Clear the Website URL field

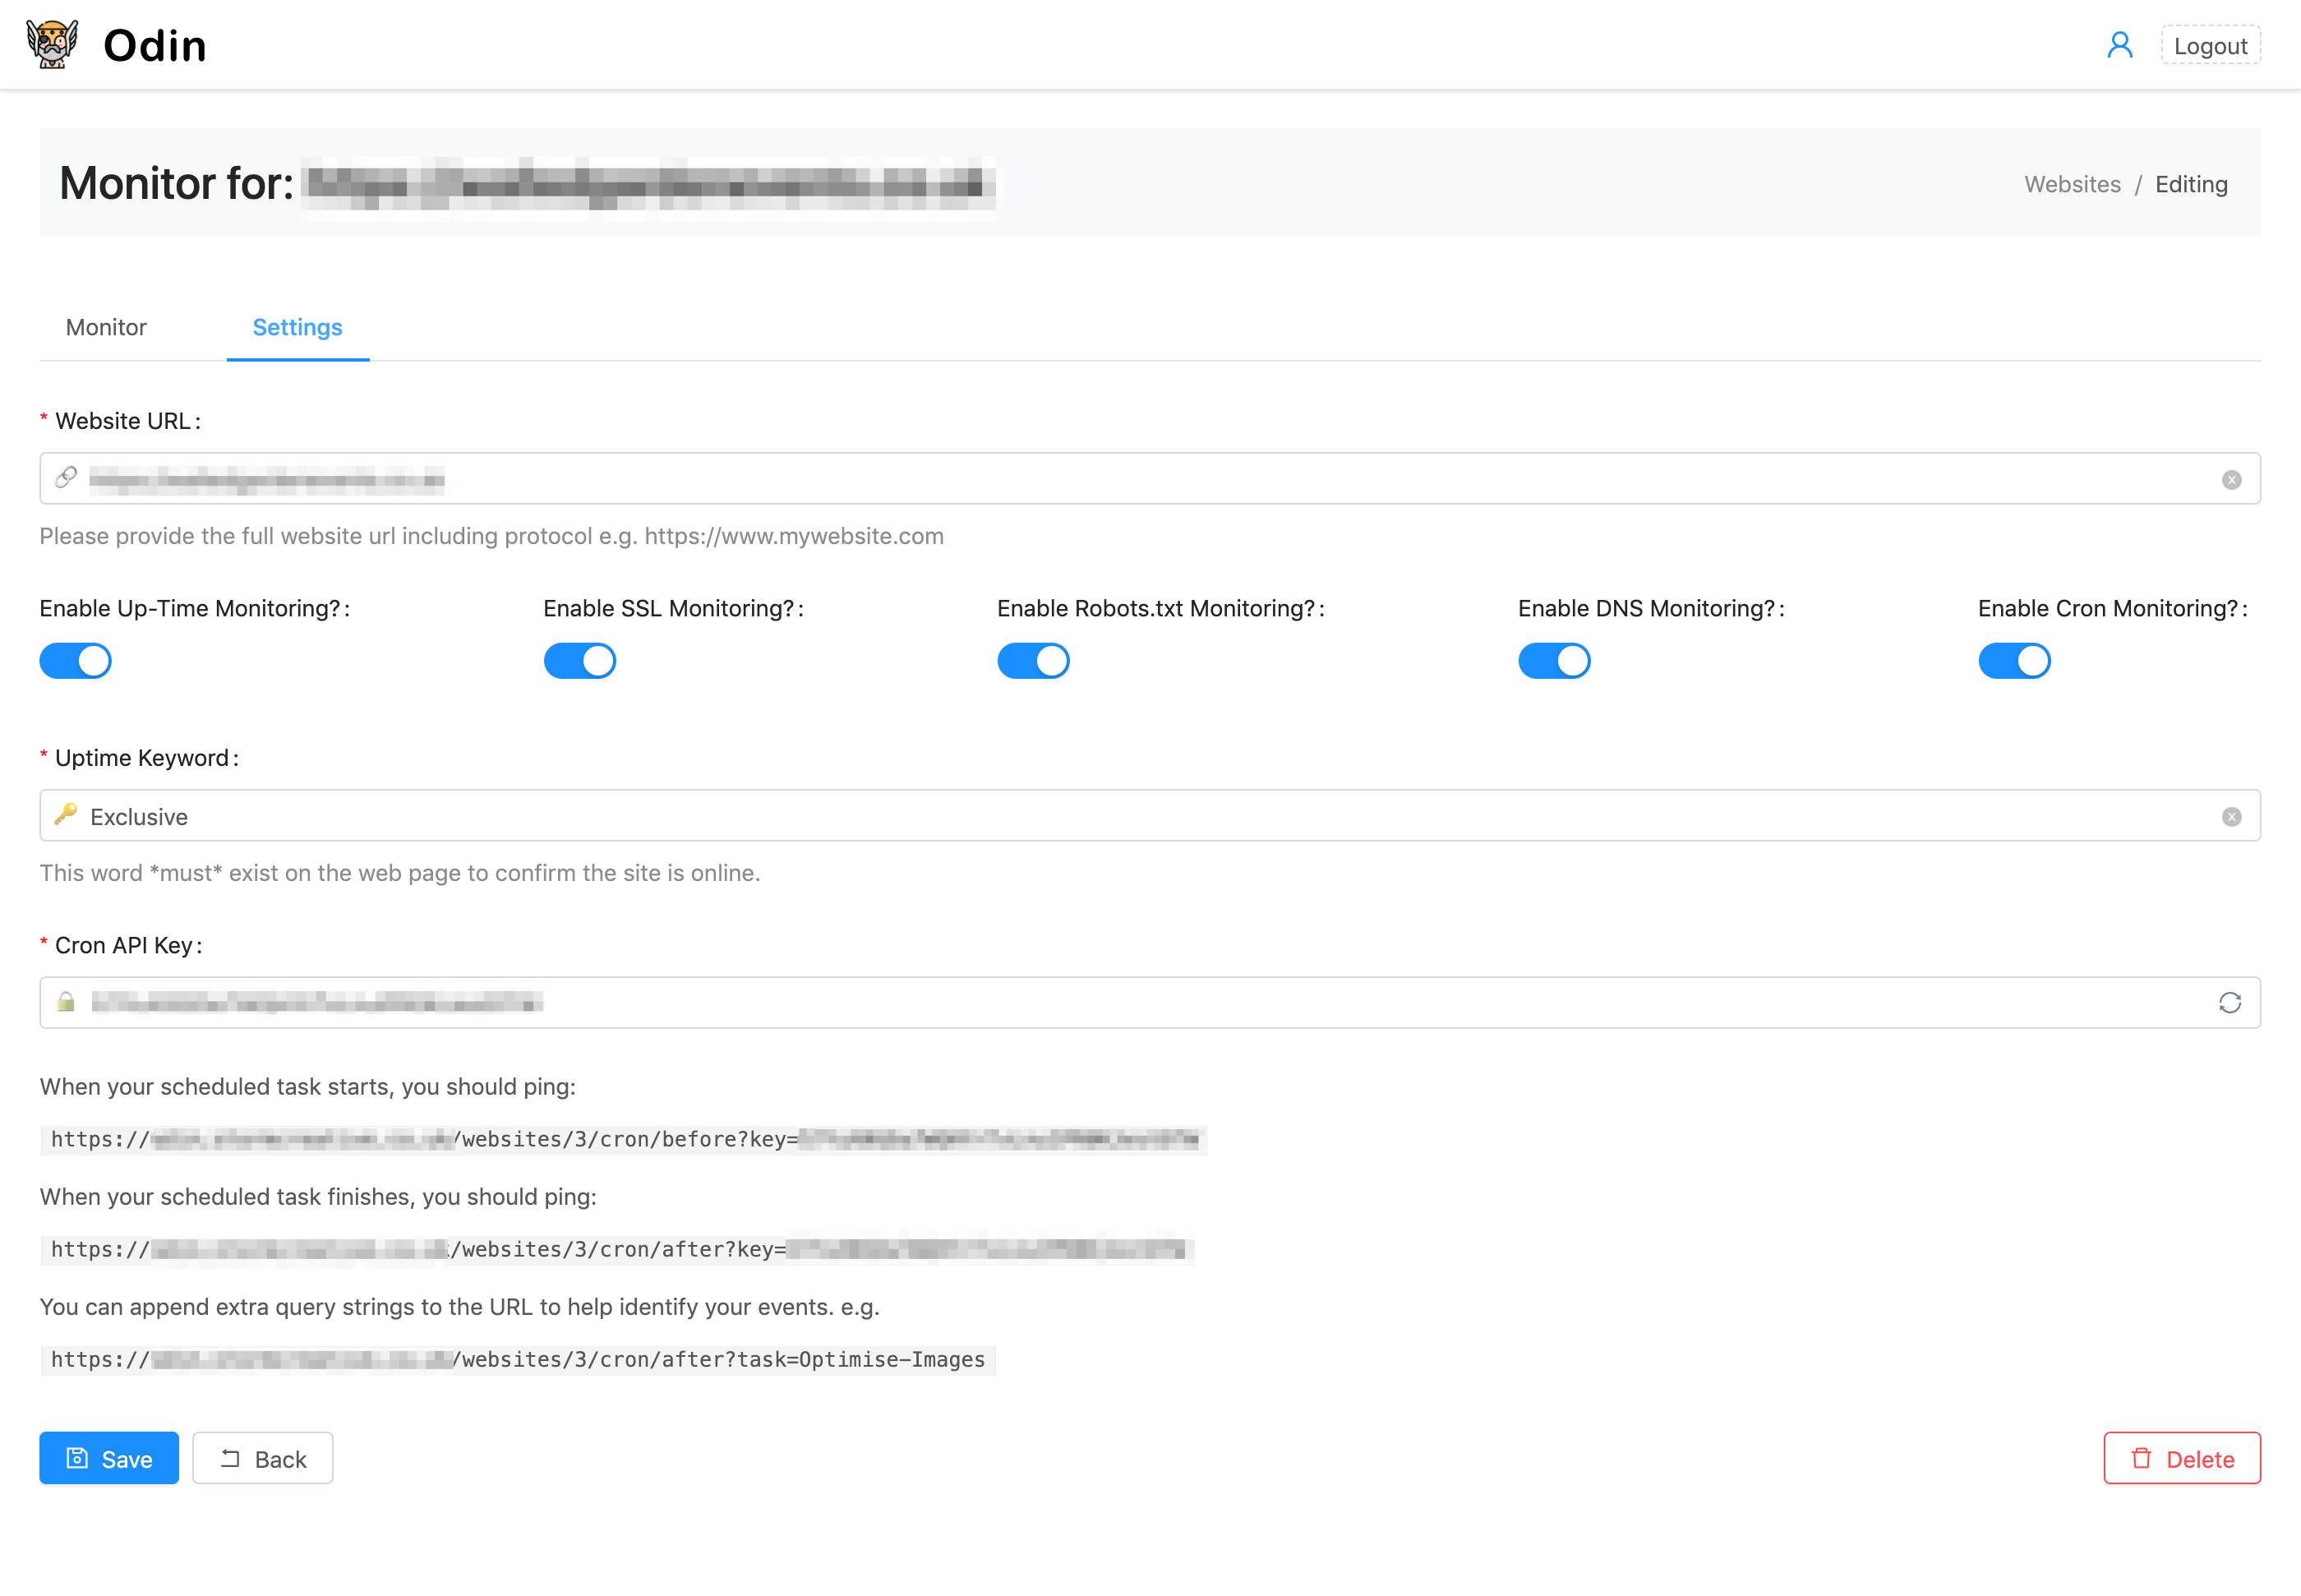pos(2231,480)
